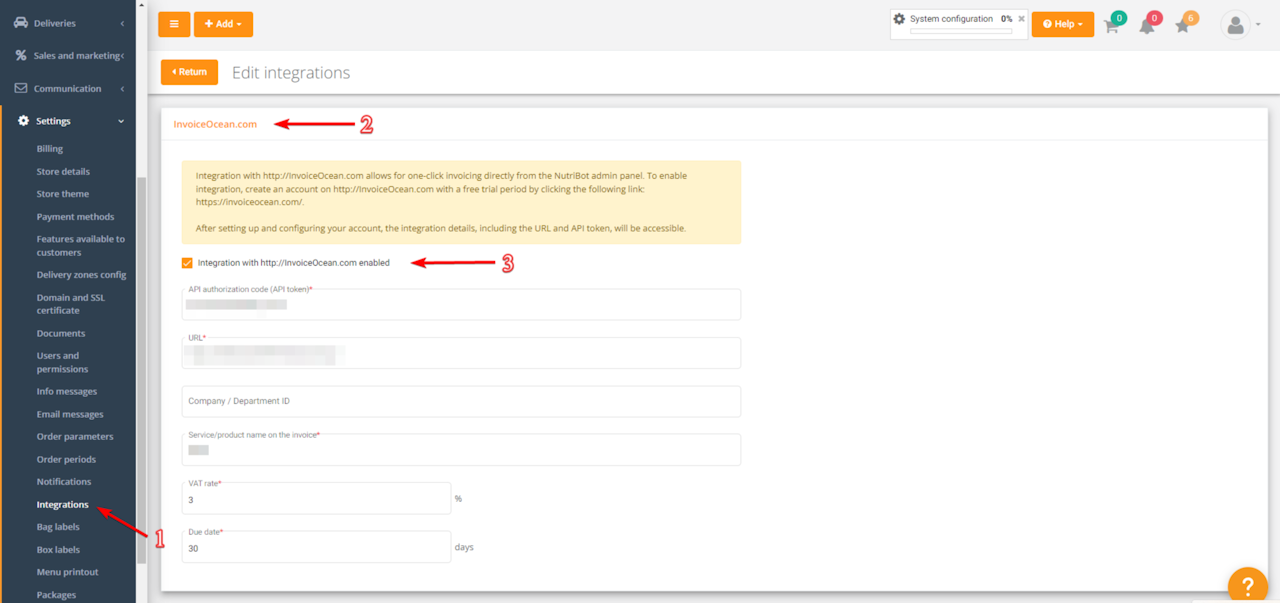Disable the InvoiceOcean.com integration checkbox

(187, 263)
